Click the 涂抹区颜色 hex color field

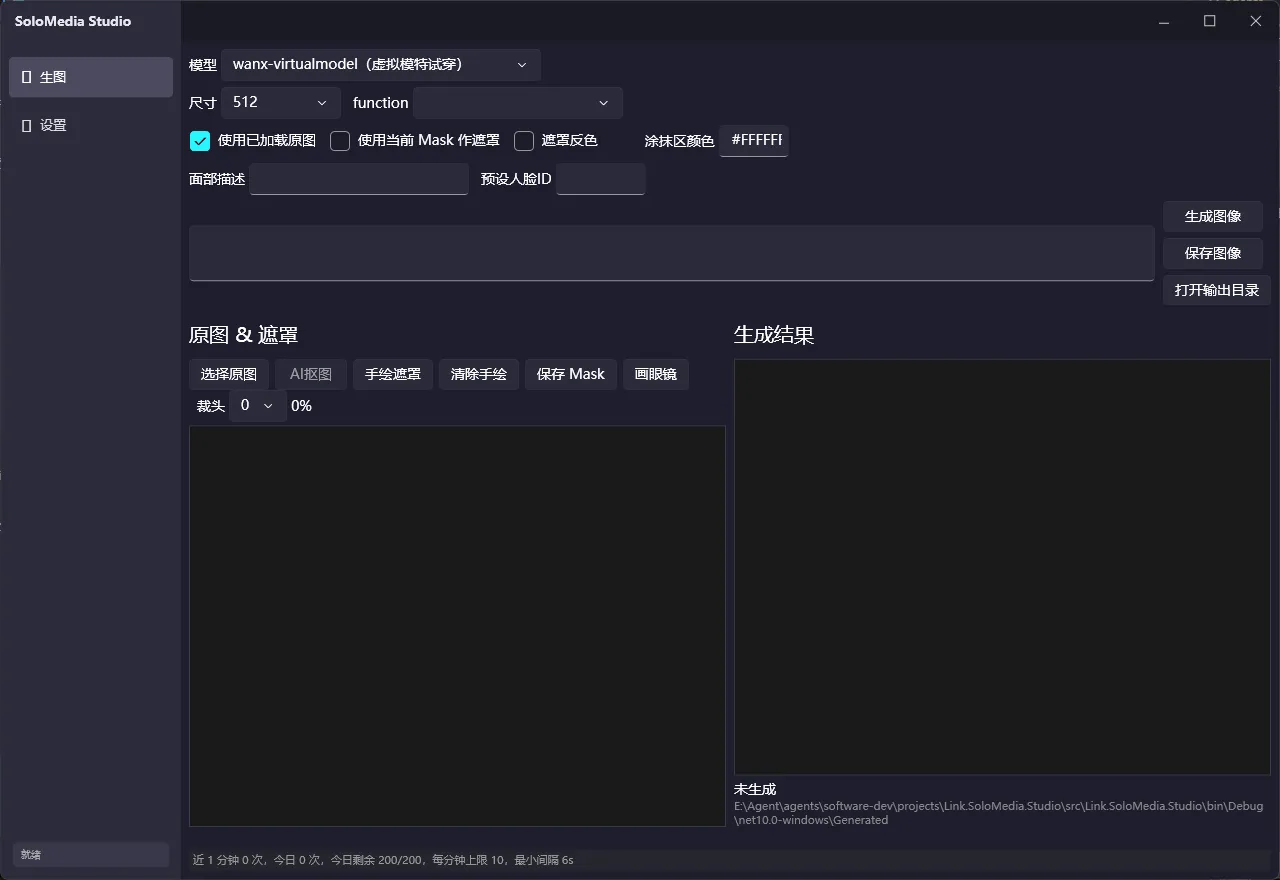(x=754, y=141)
